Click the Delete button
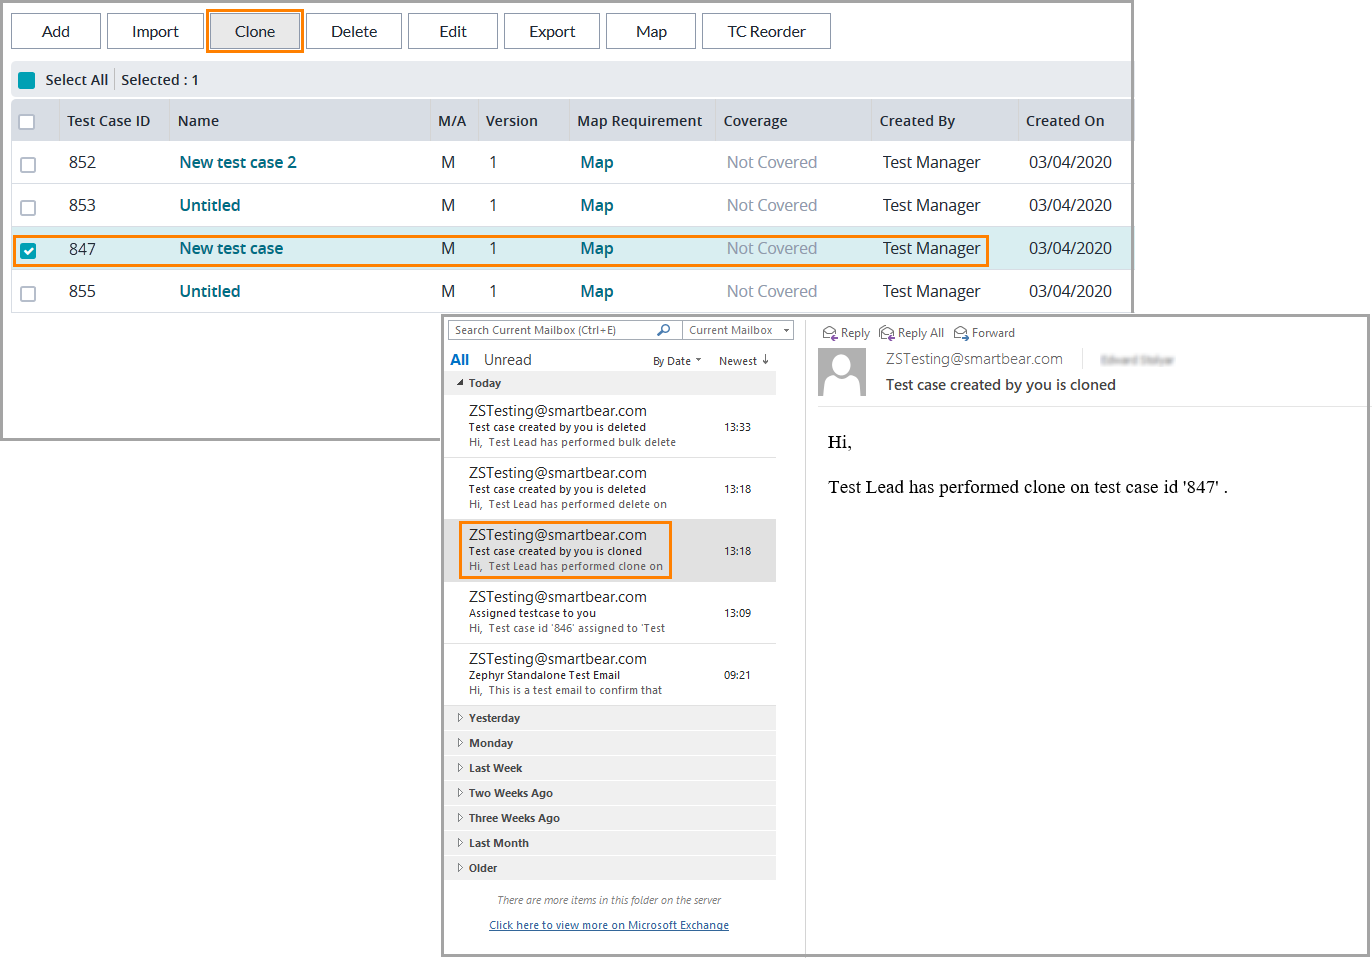 point(354,31)
